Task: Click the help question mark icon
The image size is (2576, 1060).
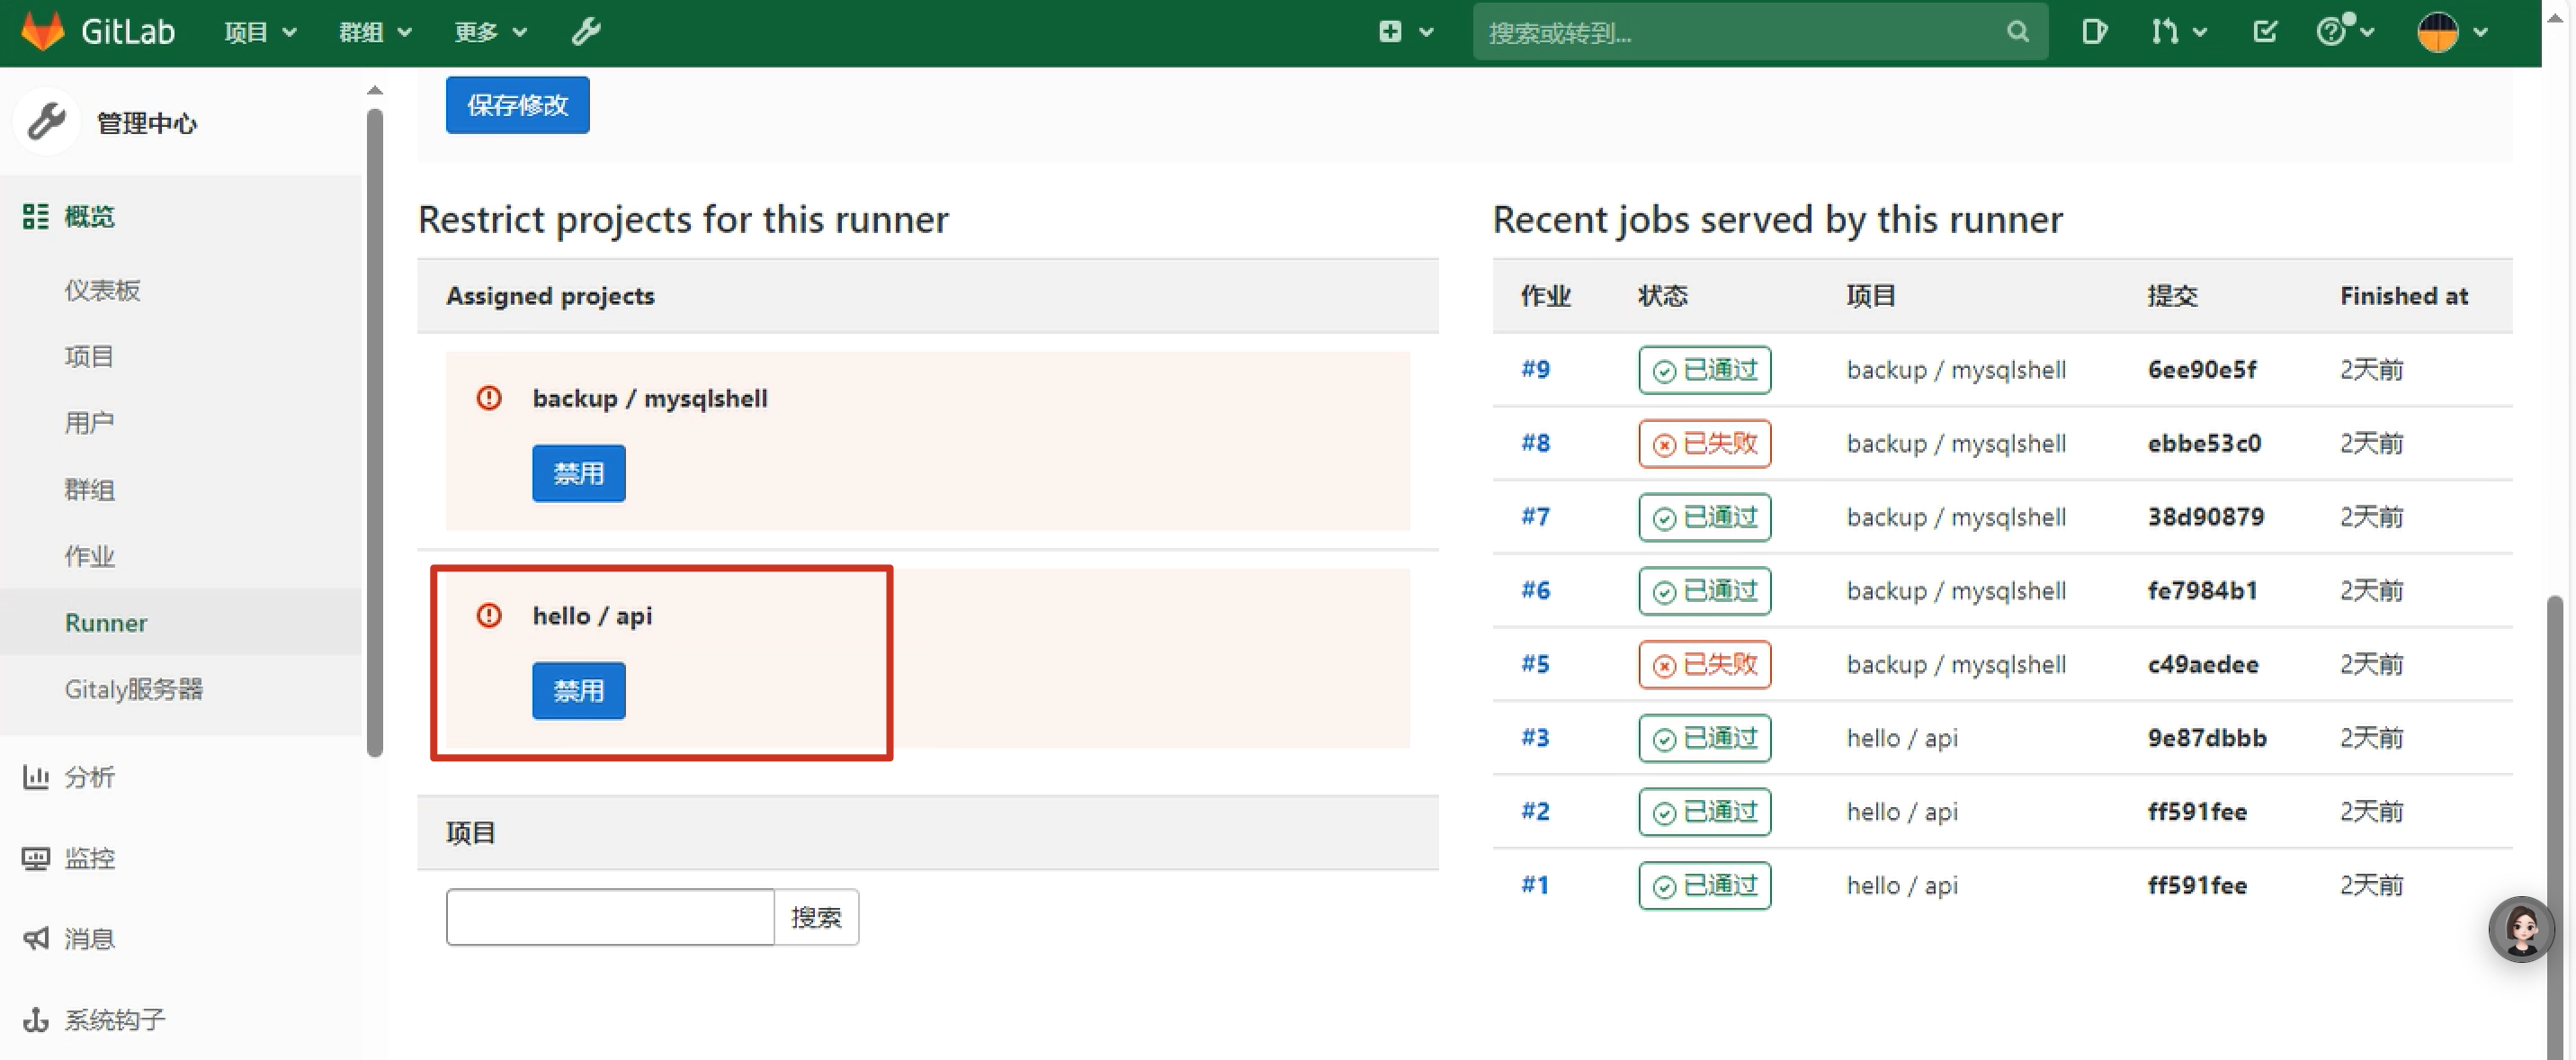Action: [x=2331, y=32]
